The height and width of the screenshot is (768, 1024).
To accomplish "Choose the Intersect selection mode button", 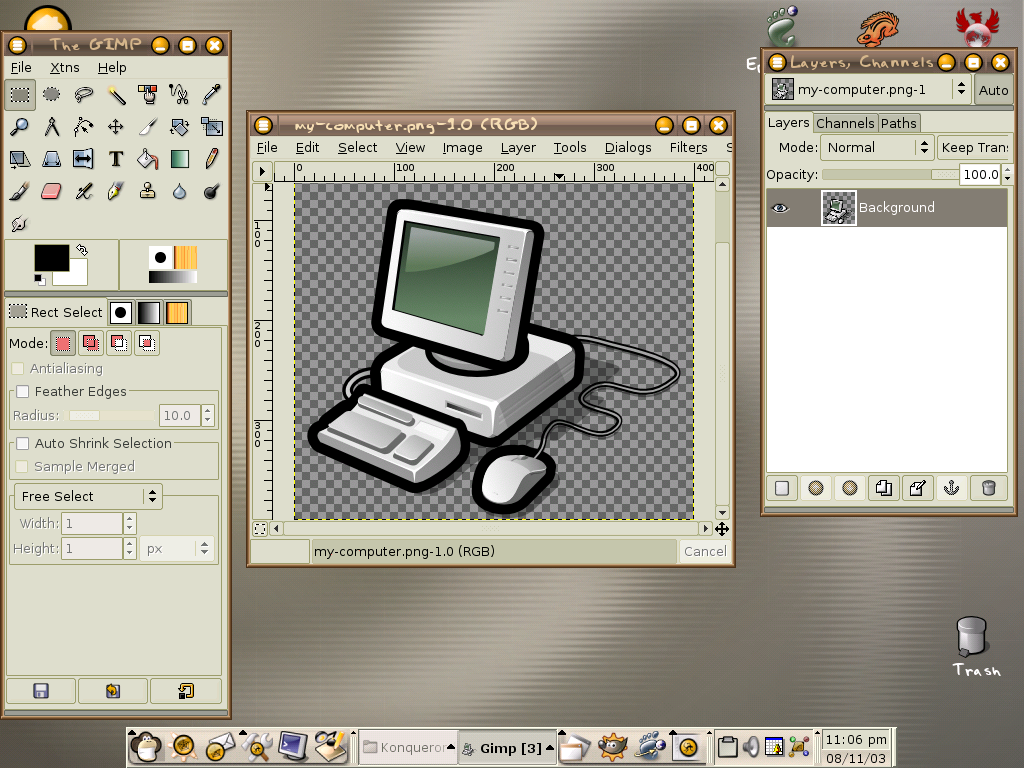I will 147,344.
